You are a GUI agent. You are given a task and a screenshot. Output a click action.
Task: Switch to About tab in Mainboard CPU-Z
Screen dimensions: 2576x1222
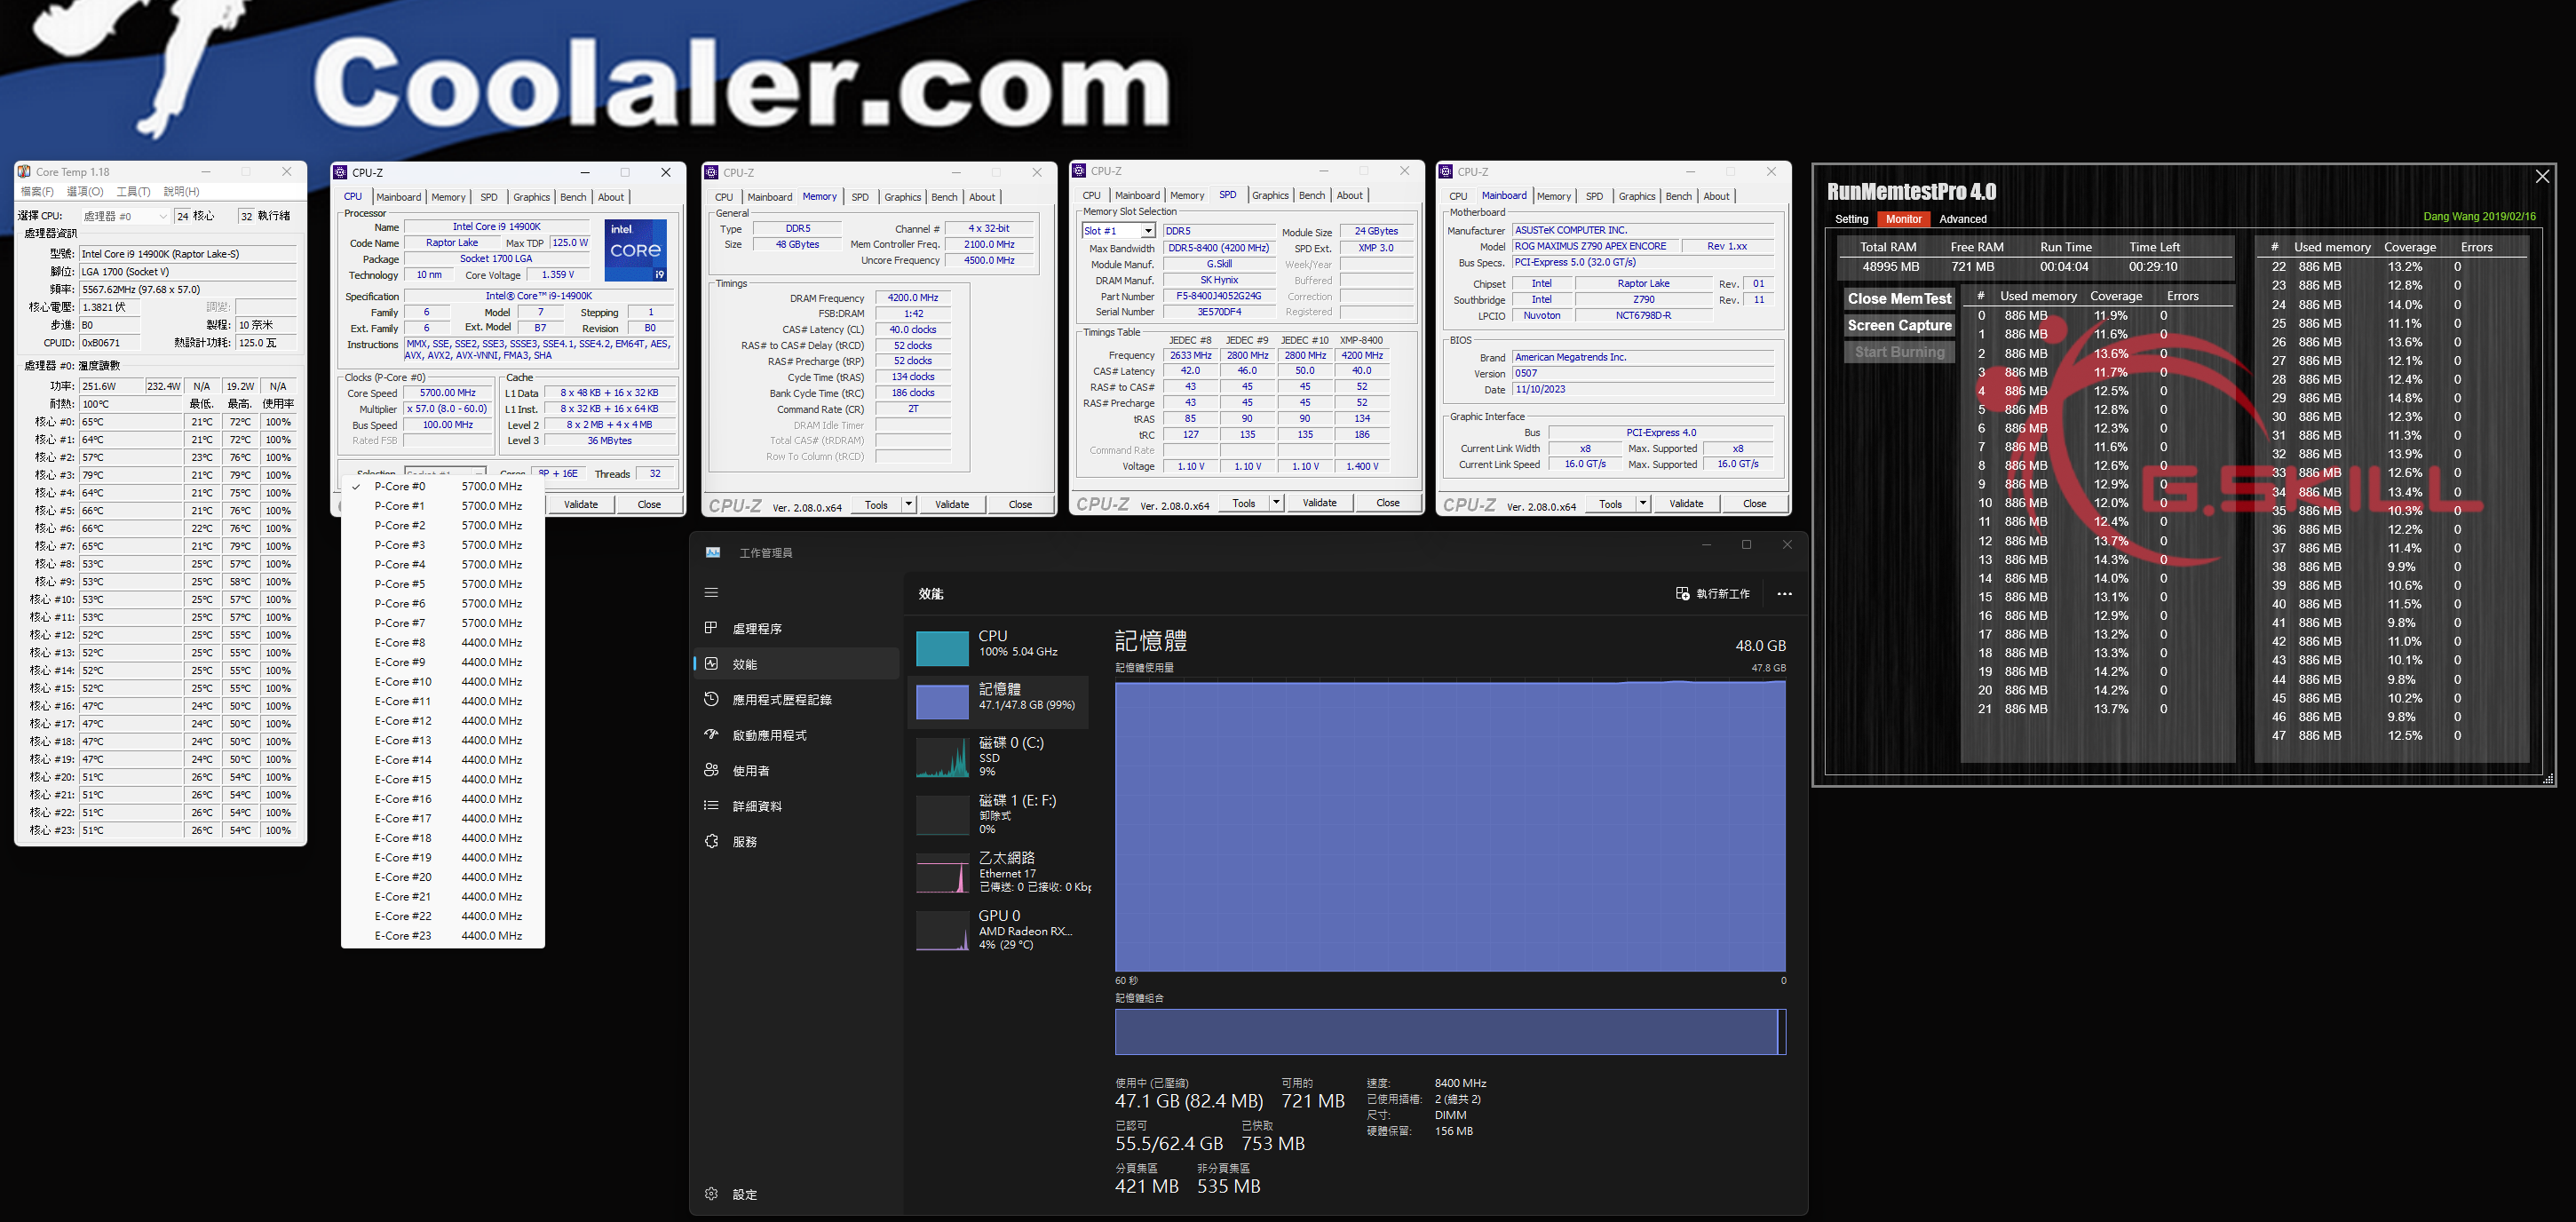1716,196
